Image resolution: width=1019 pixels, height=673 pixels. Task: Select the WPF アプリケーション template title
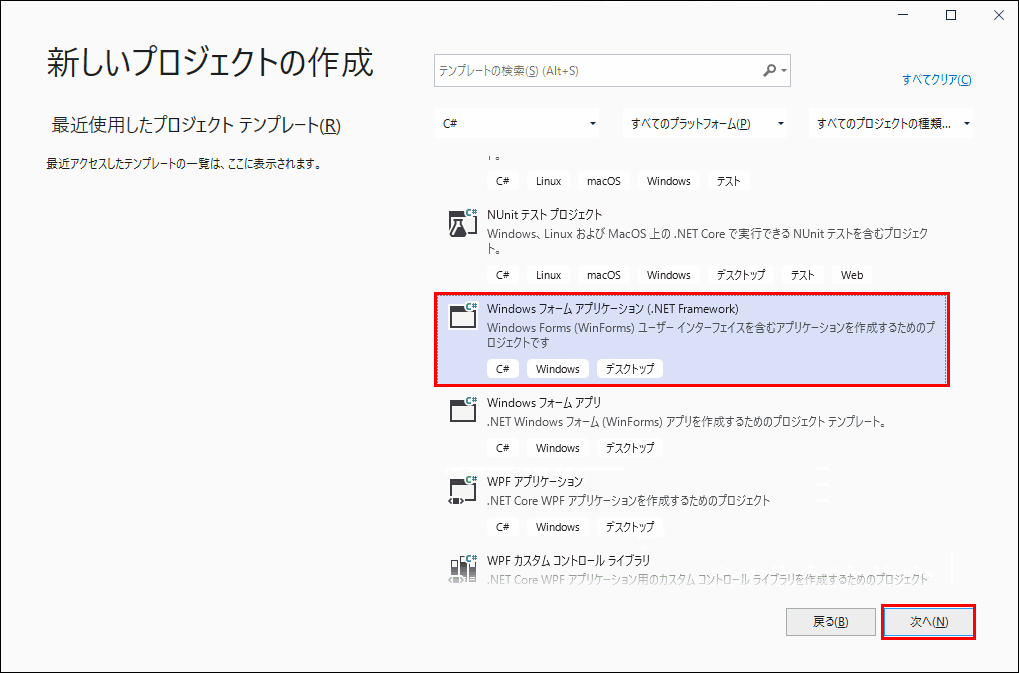pyautogui.click(x=535, y=481)
